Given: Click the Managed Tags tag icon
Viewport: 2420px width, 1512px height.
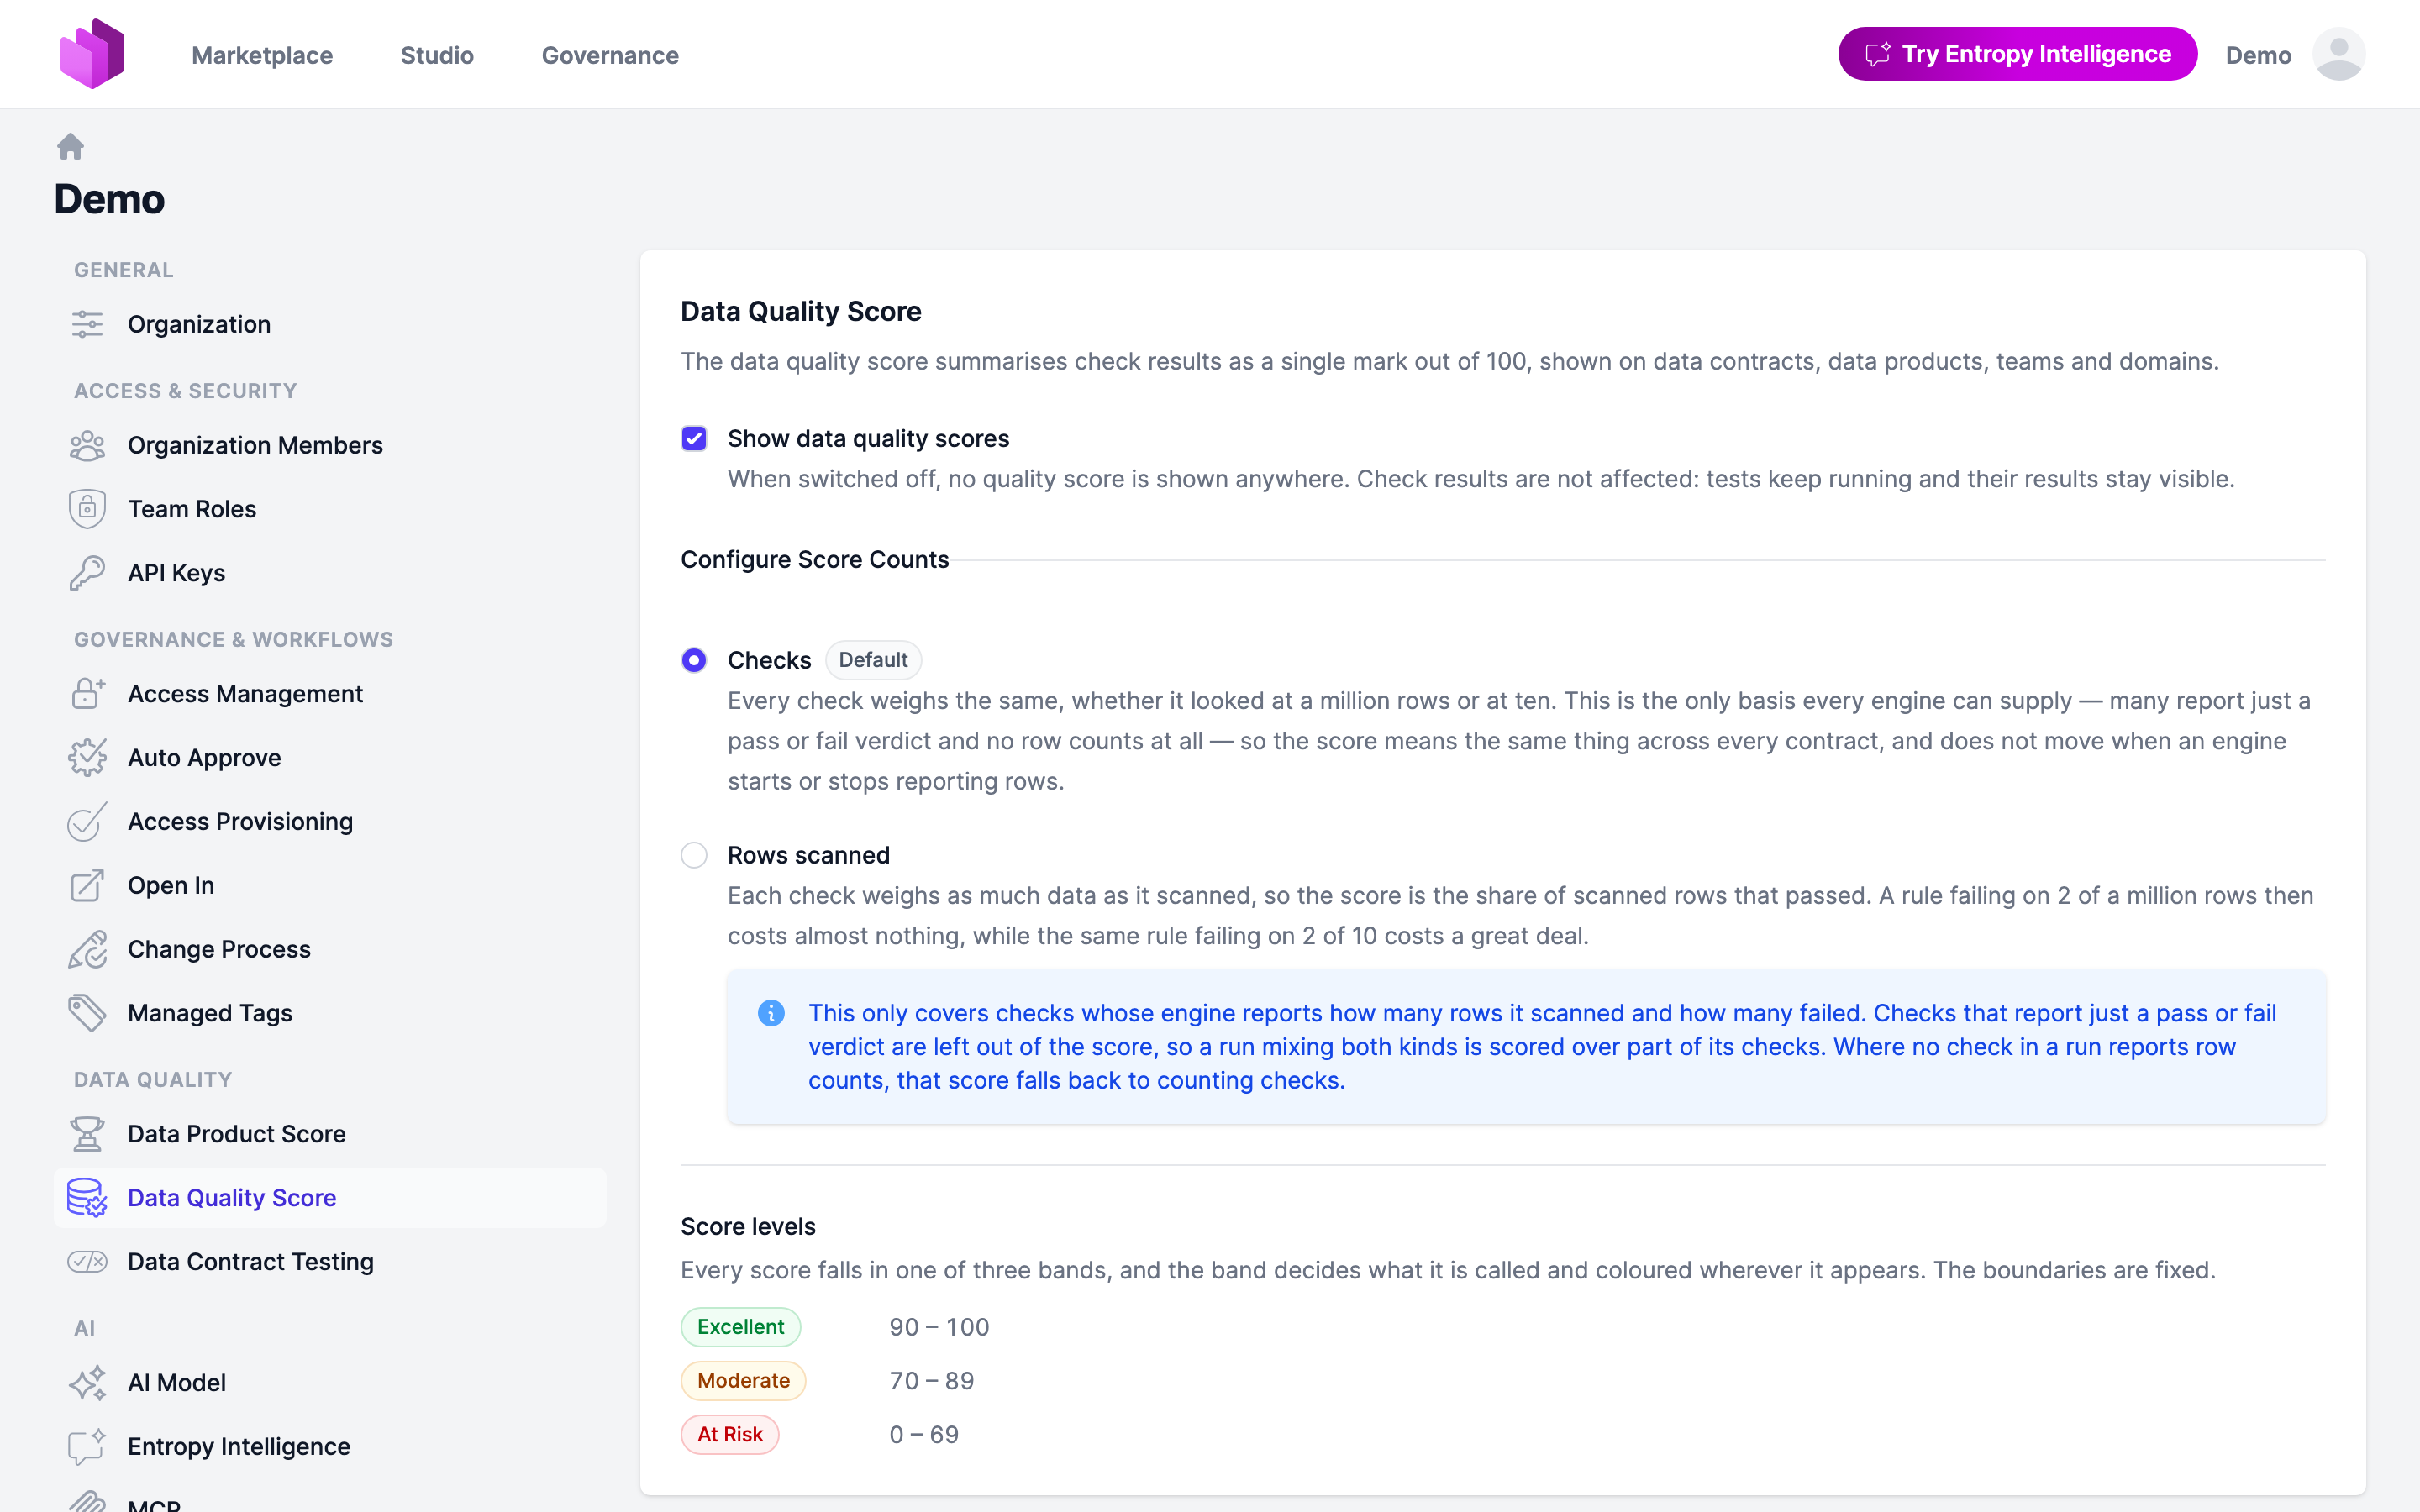Looking at the screenshot, I should point(87,1013).
